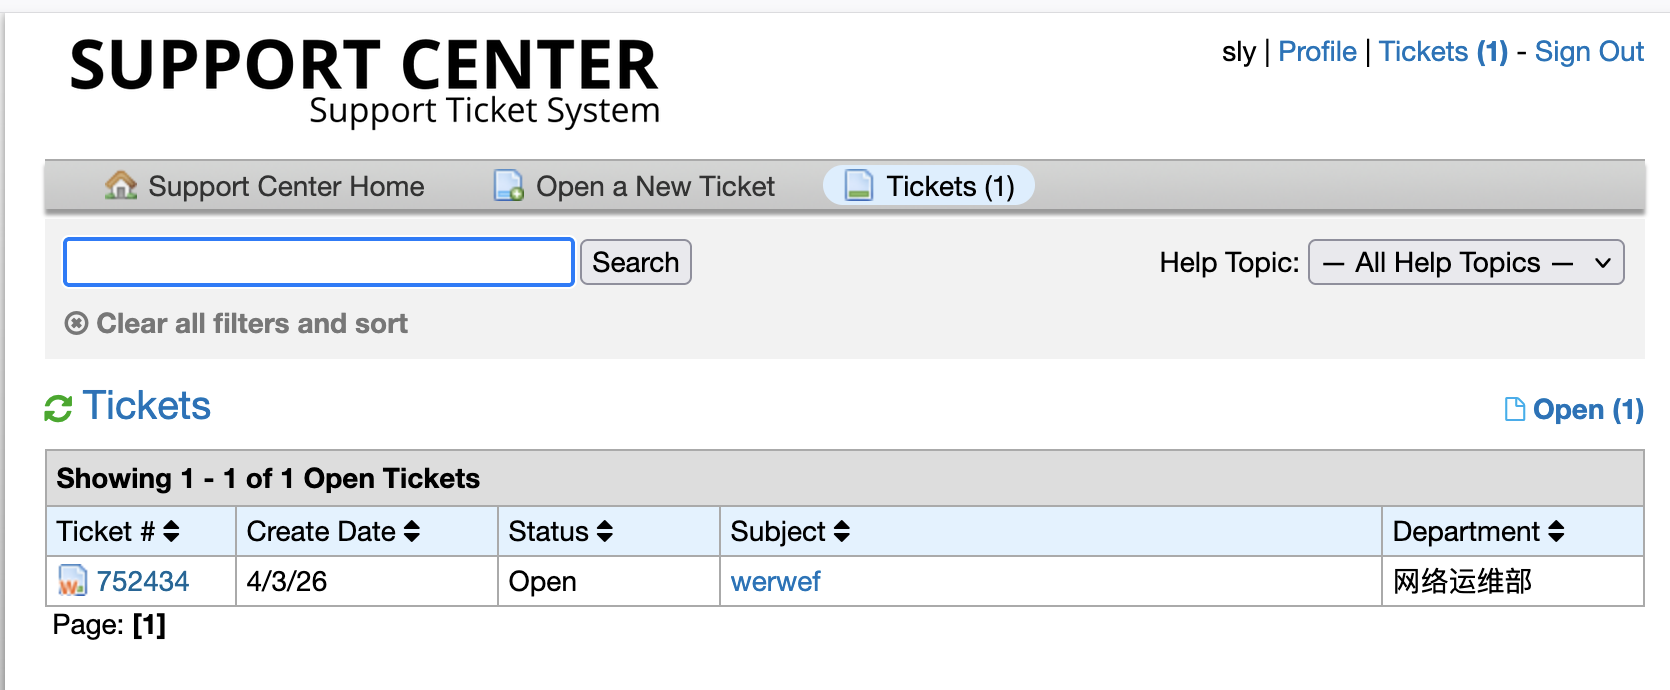Click the Sign Out link
The image size is (1670, 690).
pyautogui.click(x=1589, y=52)
